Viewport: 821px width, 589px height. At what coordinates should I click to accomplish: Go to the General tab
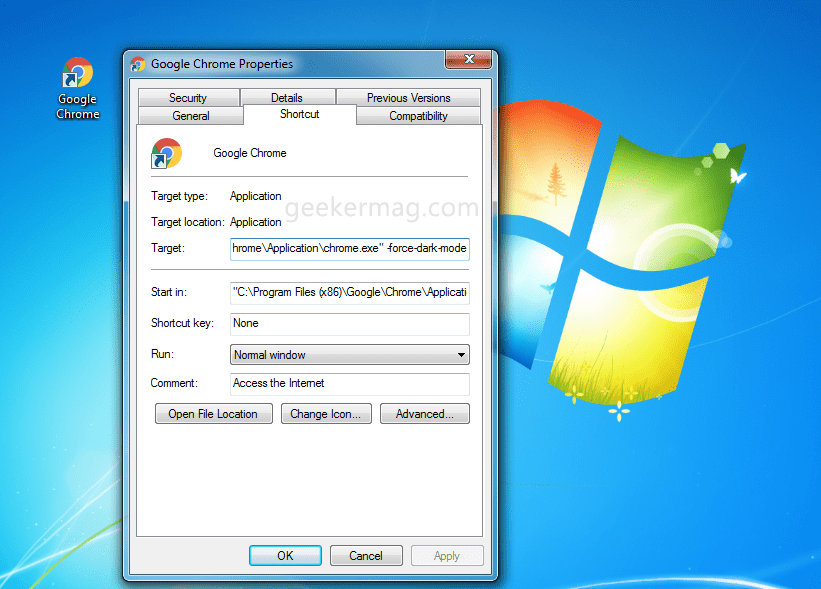point(191,116)
